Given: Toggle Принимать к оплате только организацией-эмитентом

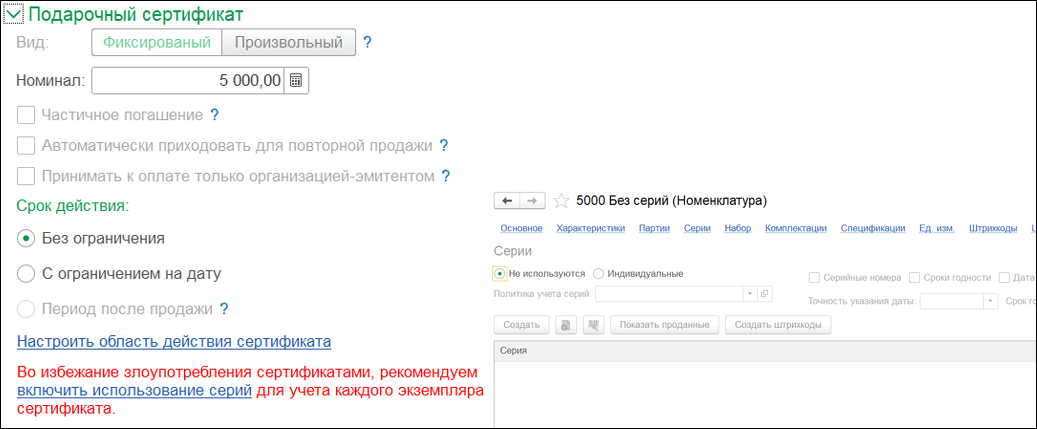Looking at the screenshot, I should click(26, 176).
